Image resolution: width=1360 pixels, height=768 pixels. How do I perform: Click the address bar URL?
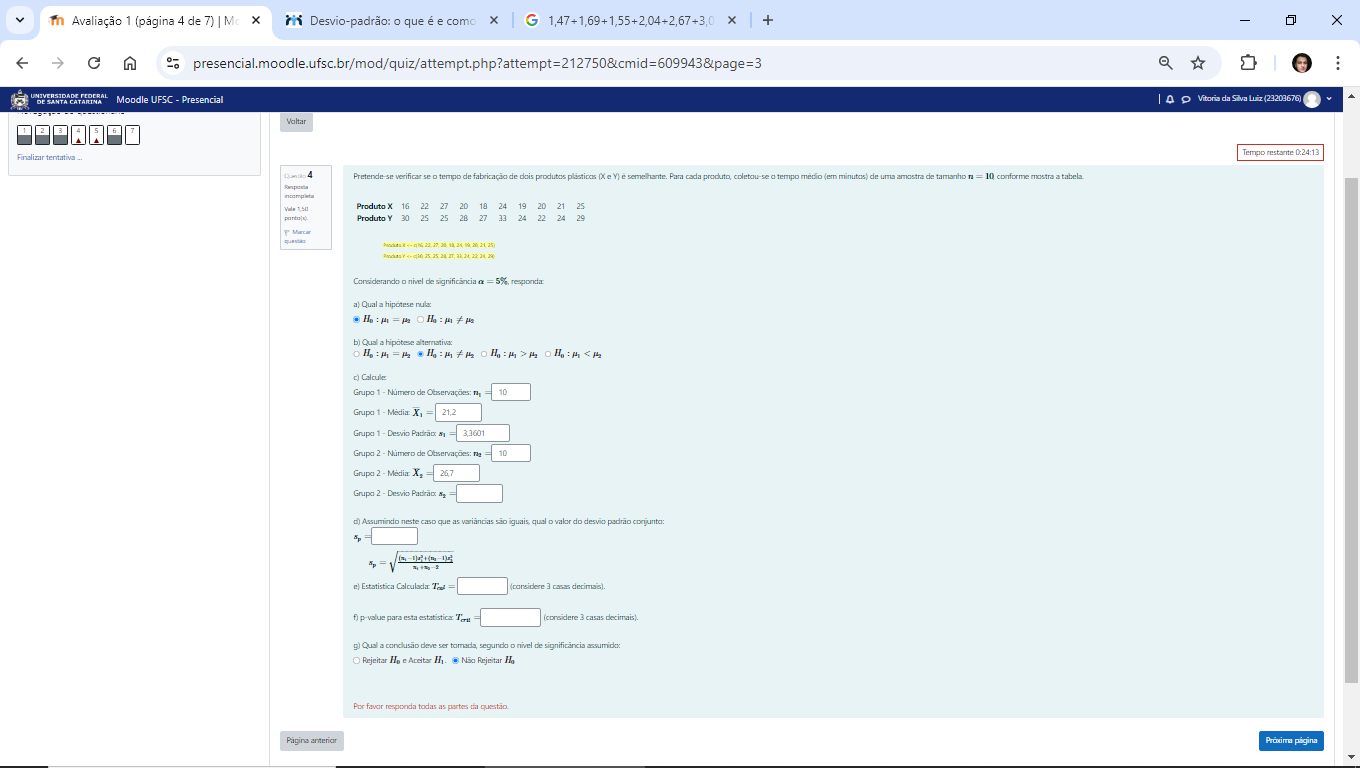pyautogui.click(x=477, y=63)
